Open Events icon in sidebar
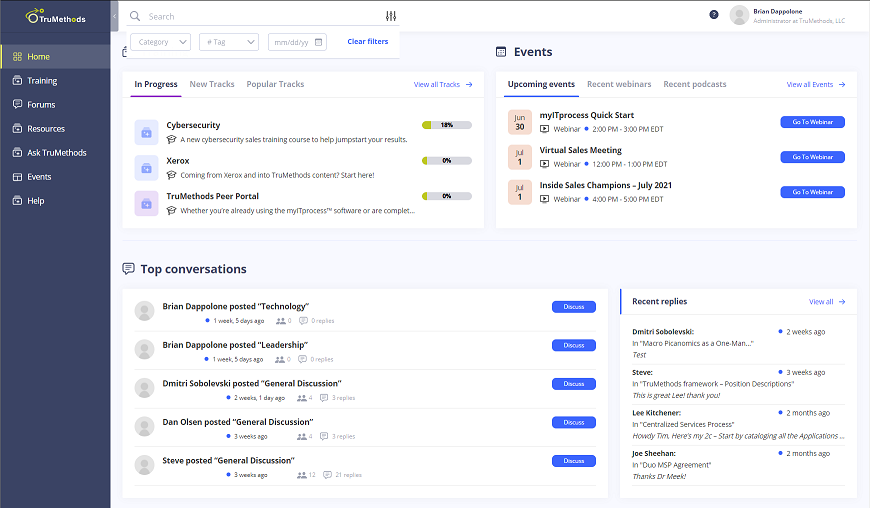This screenshot has width=870, height=508. 17,177
